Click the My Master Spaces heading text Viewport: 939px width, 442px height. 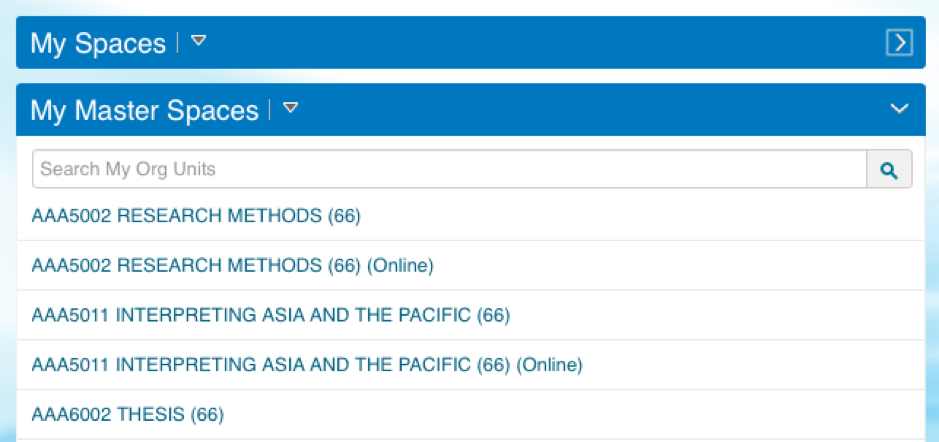[x=144, y=111]
